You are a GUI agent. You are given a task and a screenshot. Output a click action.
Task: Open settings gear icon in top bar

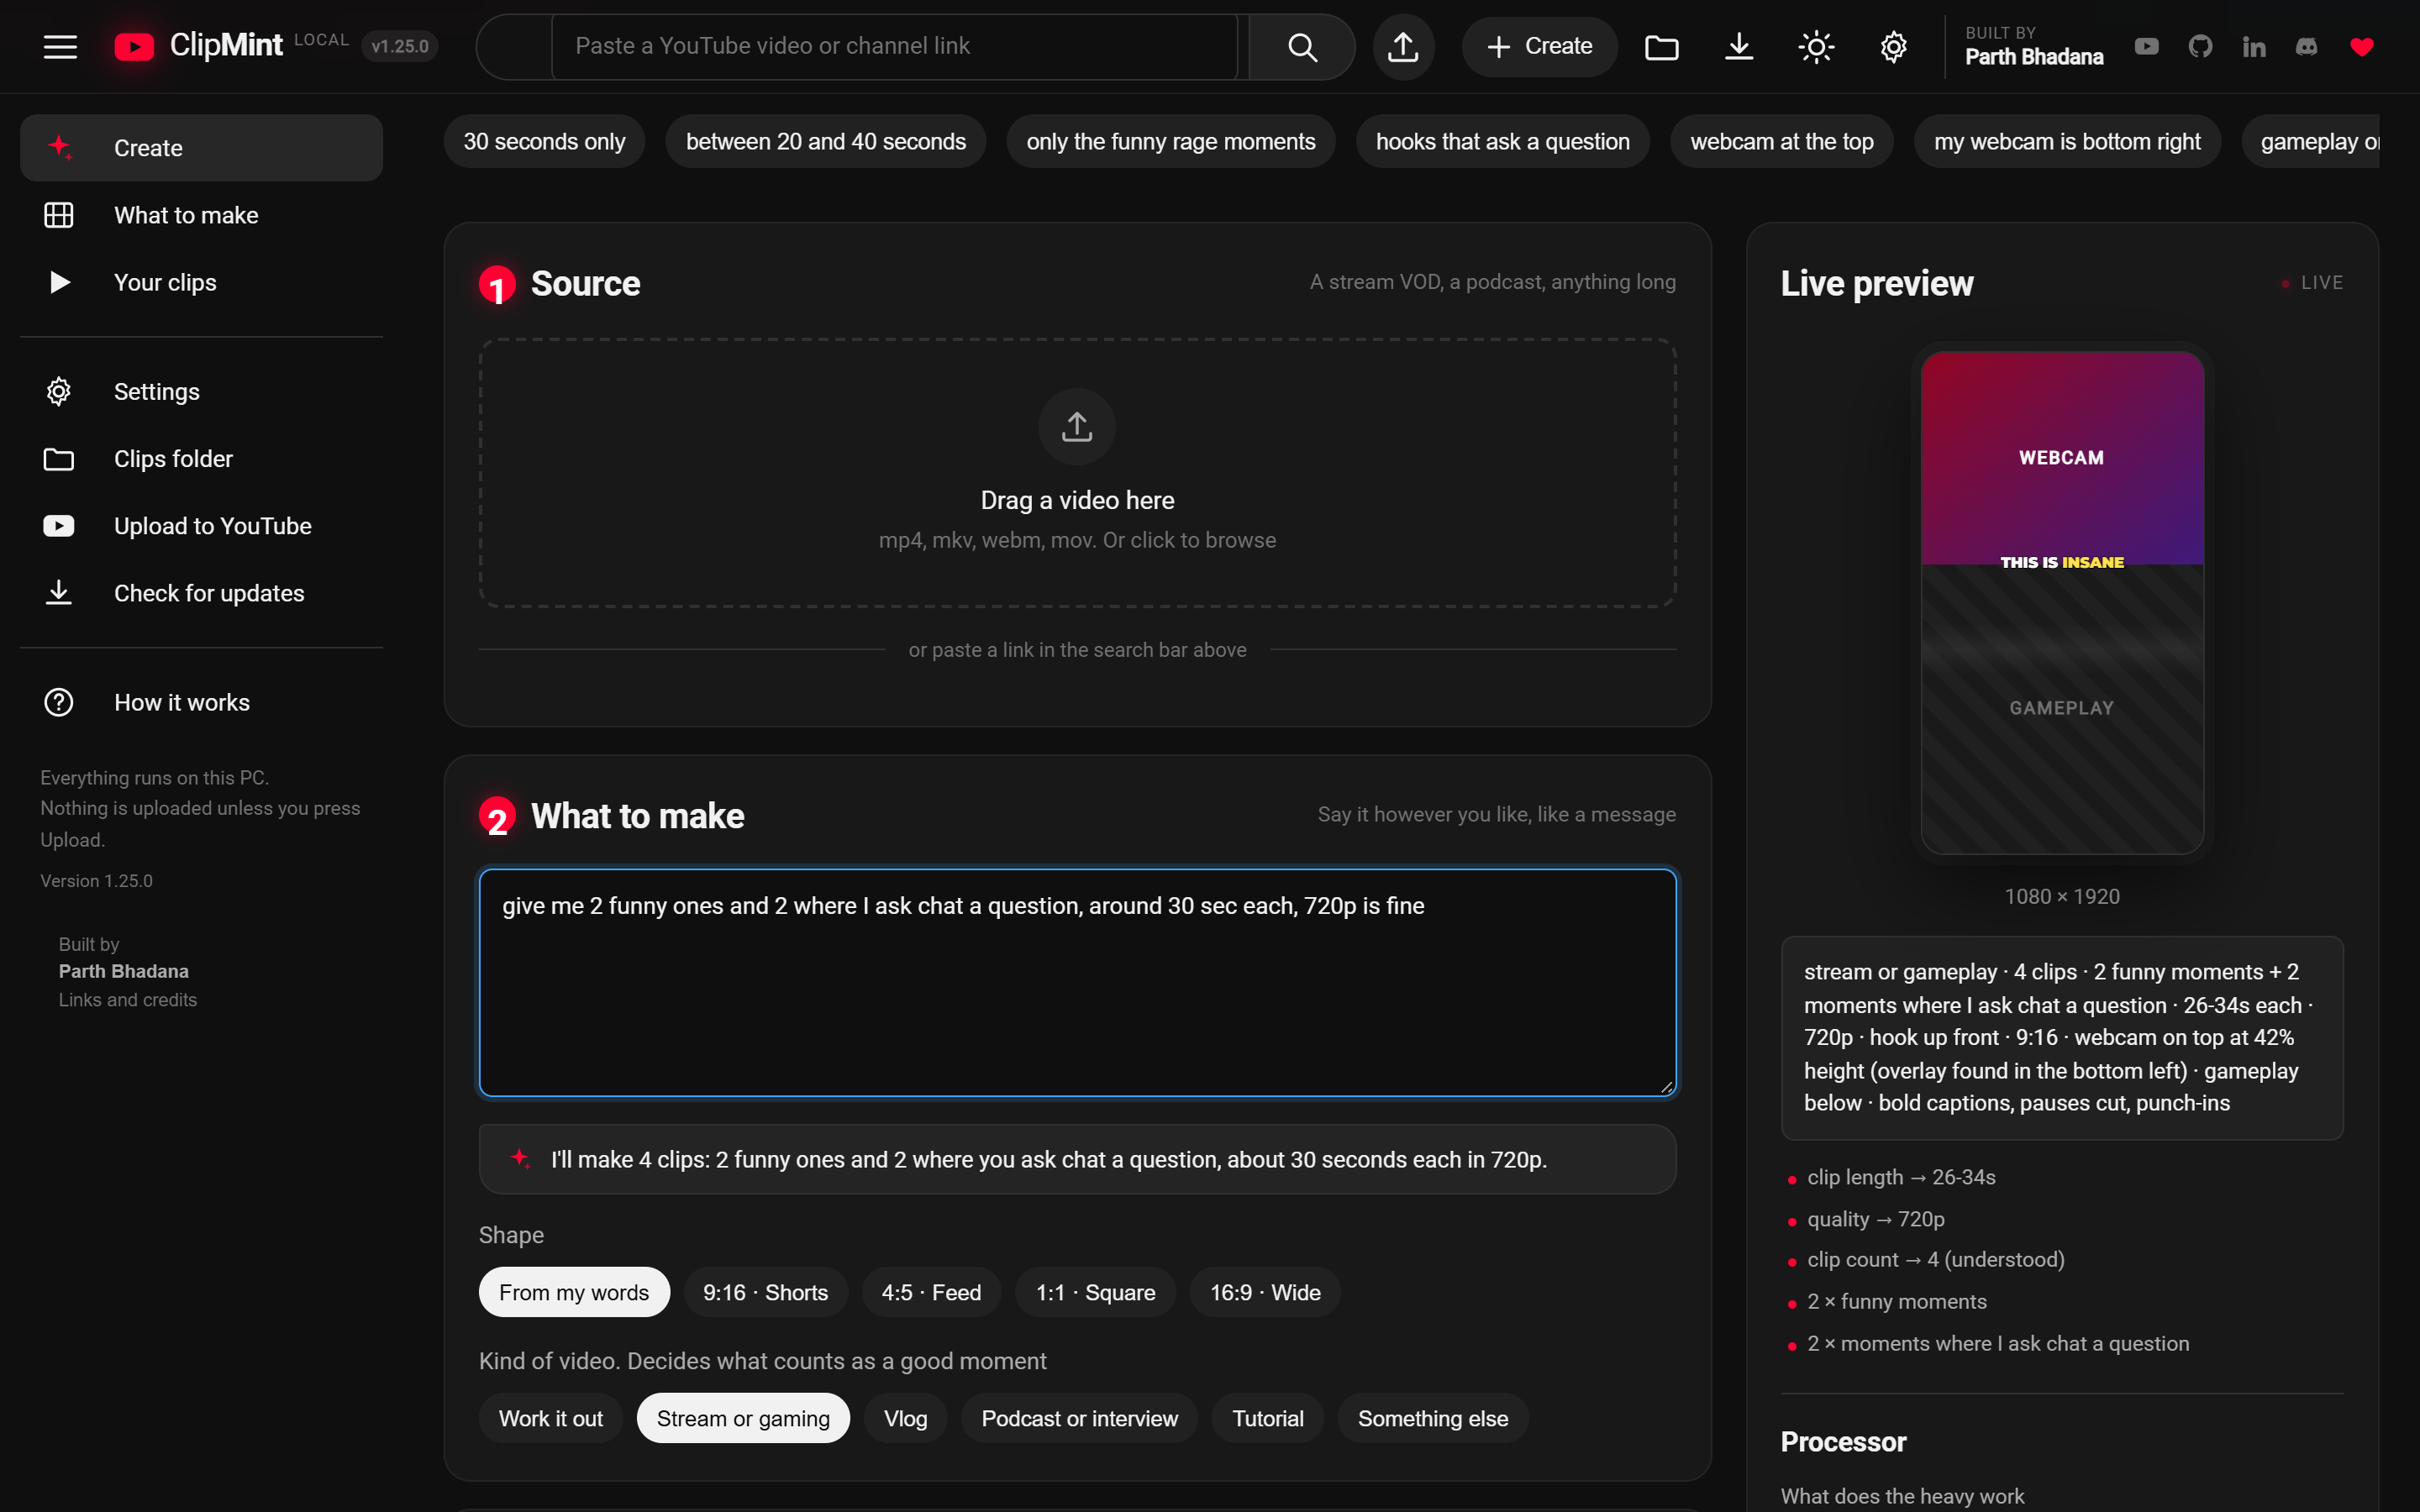click(x=1893, y=46)
